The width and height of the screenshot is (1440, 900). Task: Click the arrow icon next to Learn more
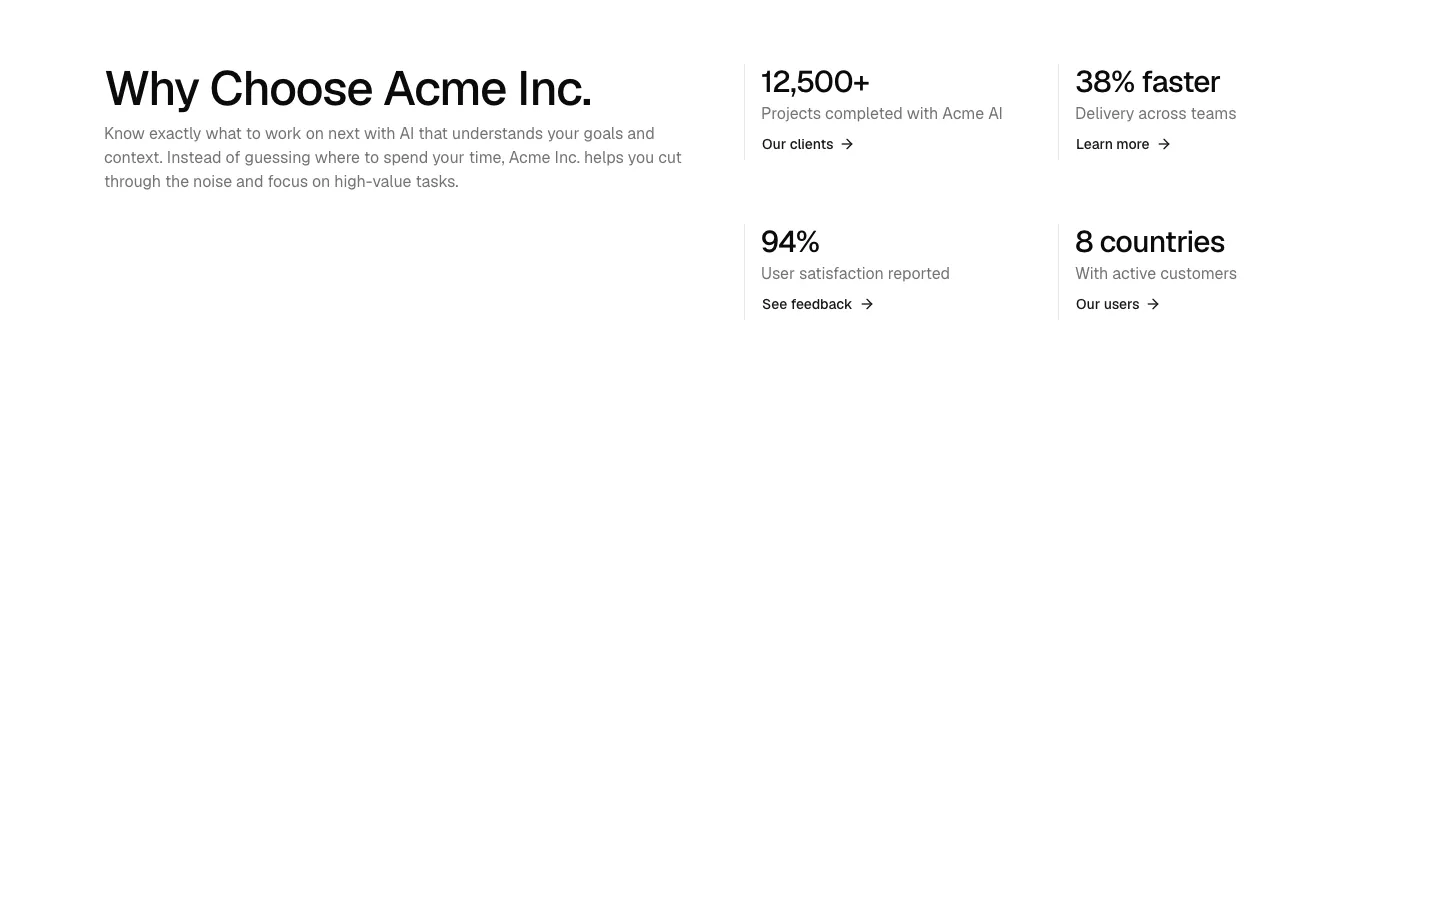(1164, 144)
